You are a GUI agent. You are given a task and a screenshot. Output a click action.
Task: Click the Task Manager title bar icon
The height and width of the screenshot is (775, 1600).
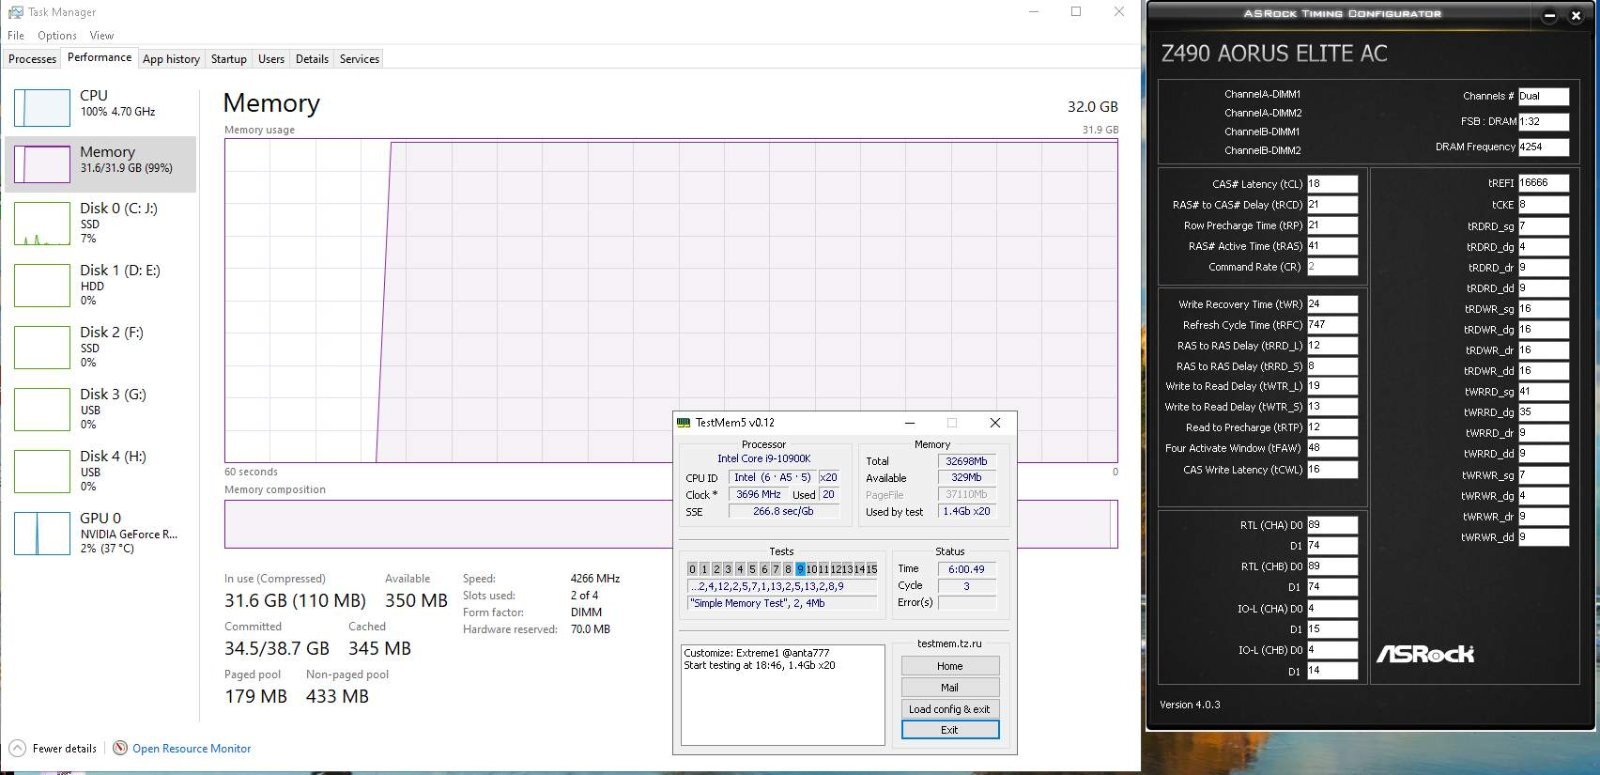15,12
